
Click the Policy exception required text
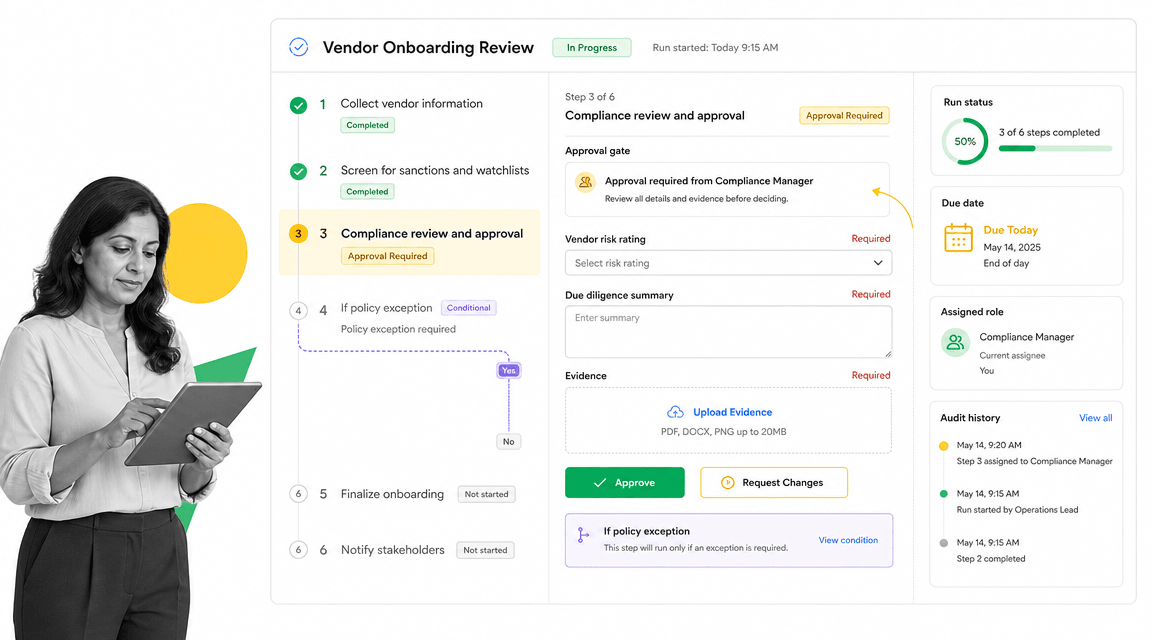pos(398,329)
